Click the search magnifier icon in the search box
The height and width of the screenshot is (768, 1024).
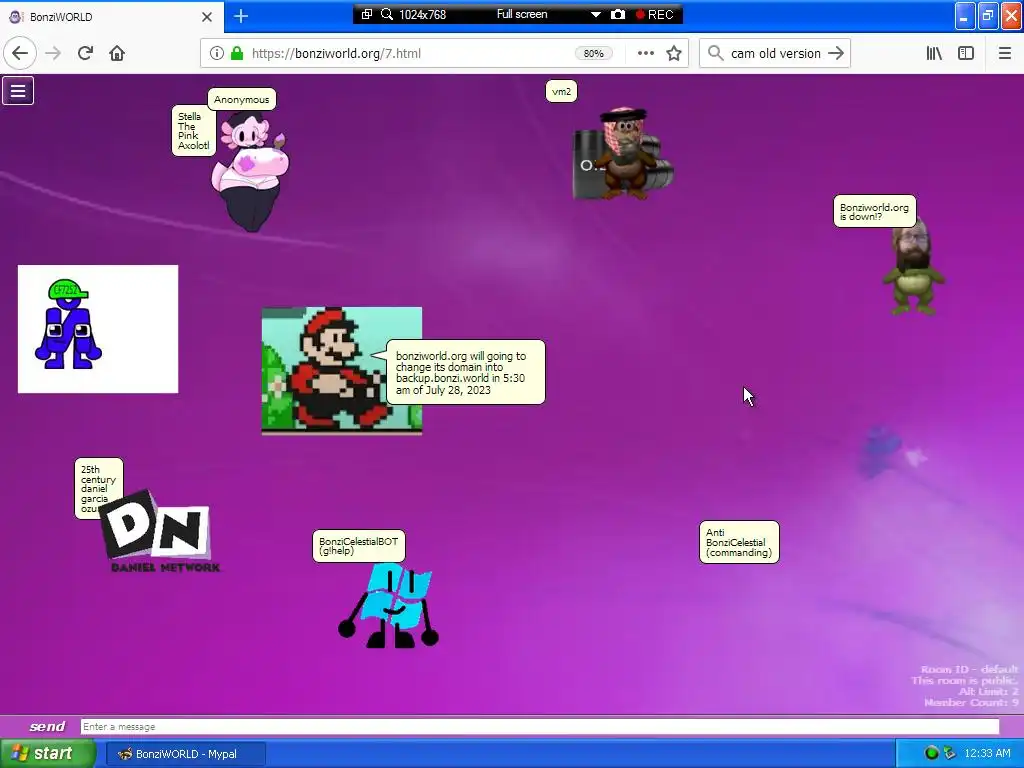point(715,54)
